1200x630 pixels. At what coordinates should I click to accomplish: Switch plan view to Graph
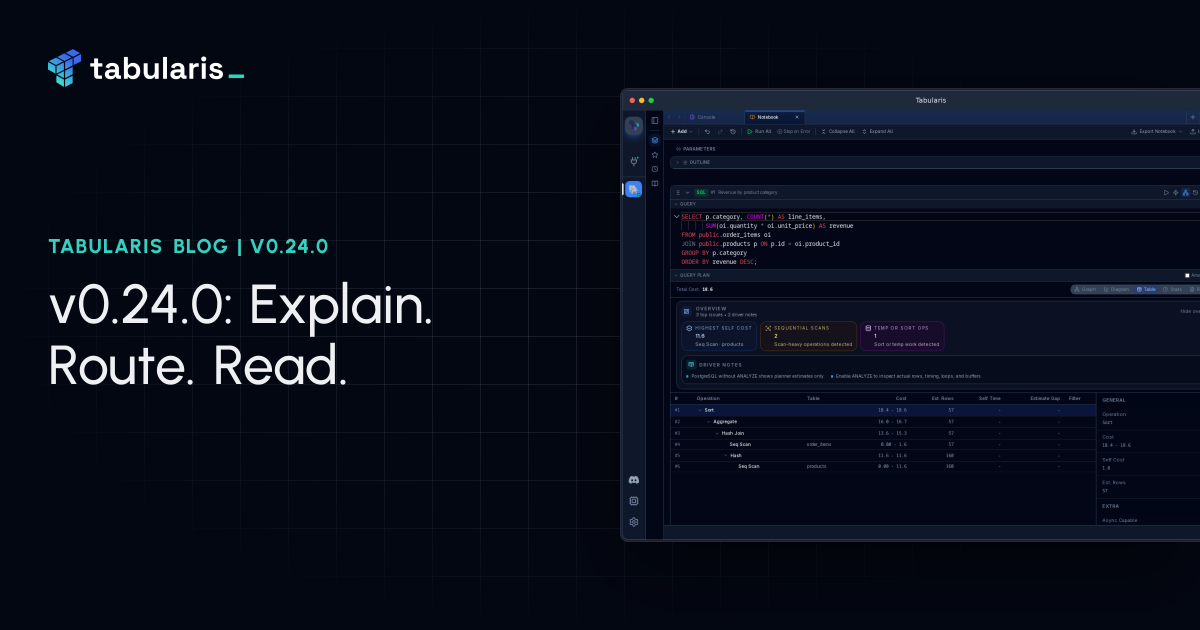[x=1085, y=289]
